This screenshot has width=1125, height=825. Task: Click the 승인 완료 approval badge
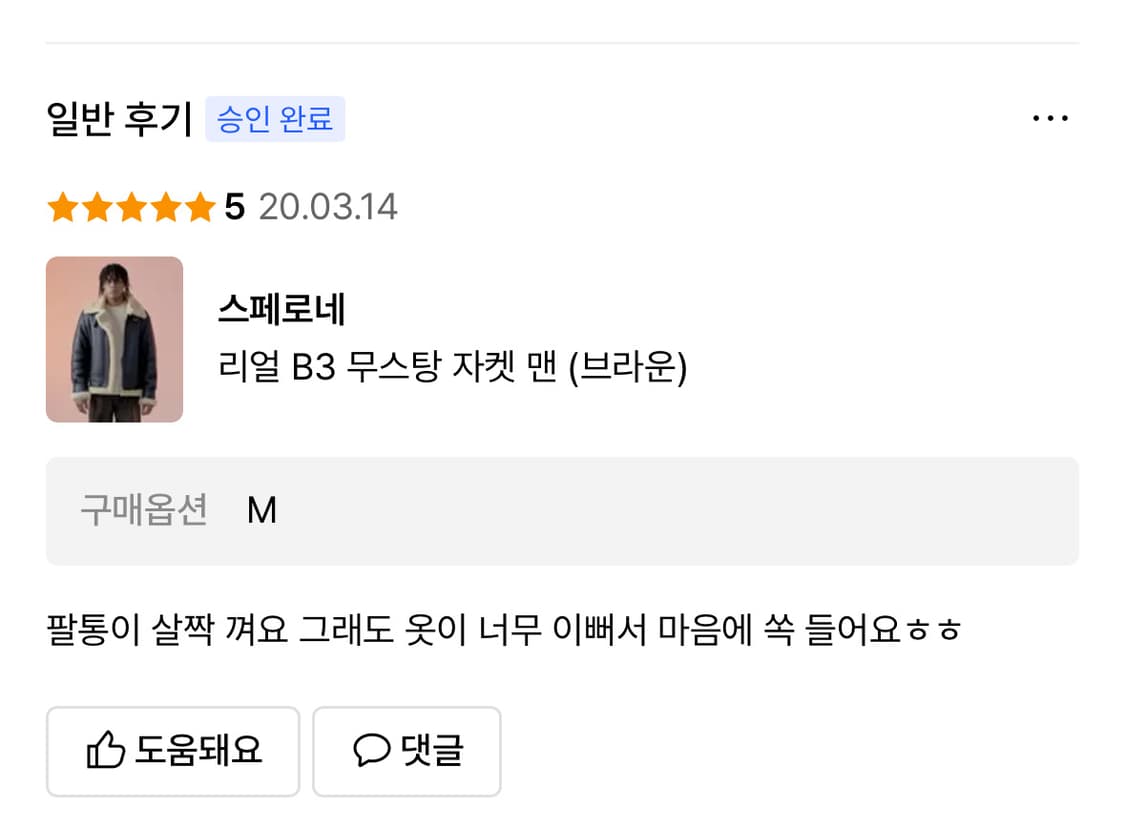pyautogui.click(x=275, y=118)
